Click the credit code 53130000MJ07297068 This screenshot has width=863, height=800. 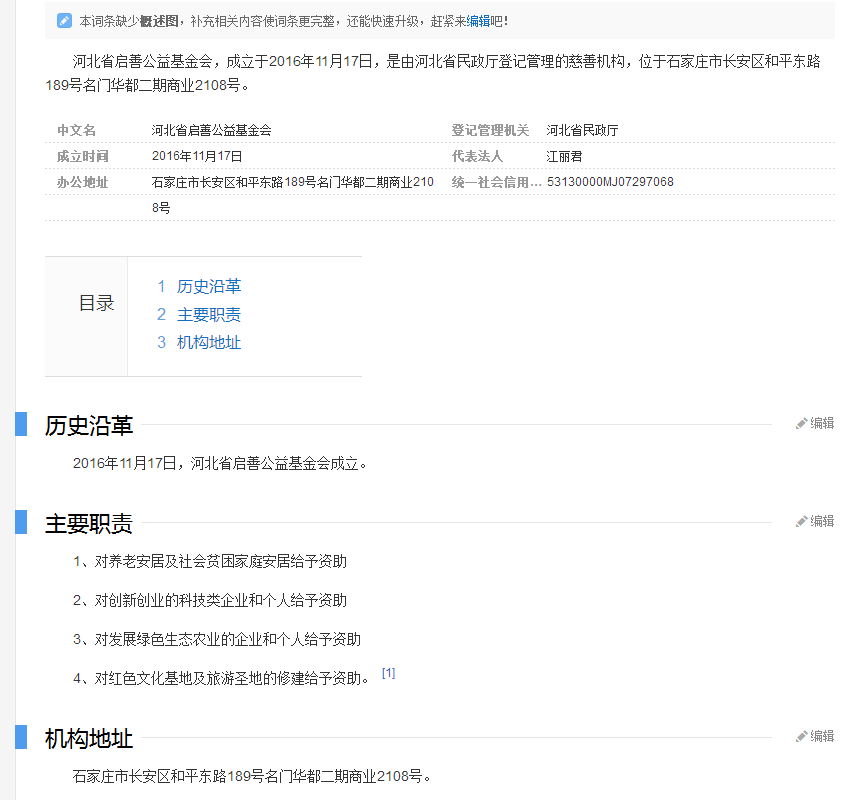click(x=610, y=182)
